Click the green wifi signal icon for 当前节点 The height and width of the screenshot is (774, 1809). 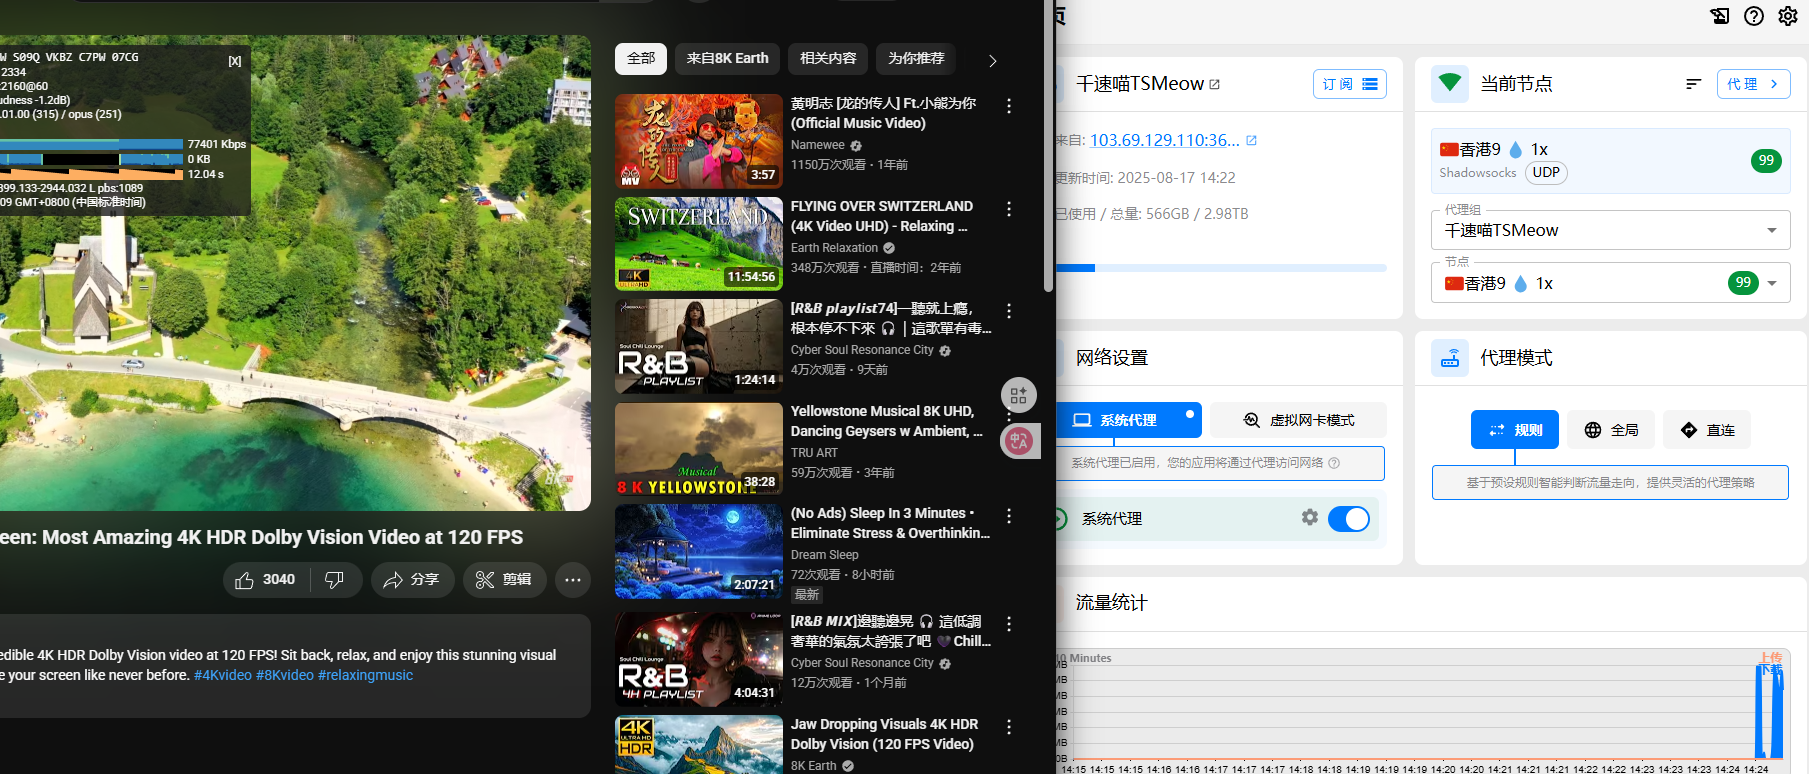pyautogui.click(x=1450, y=83)
